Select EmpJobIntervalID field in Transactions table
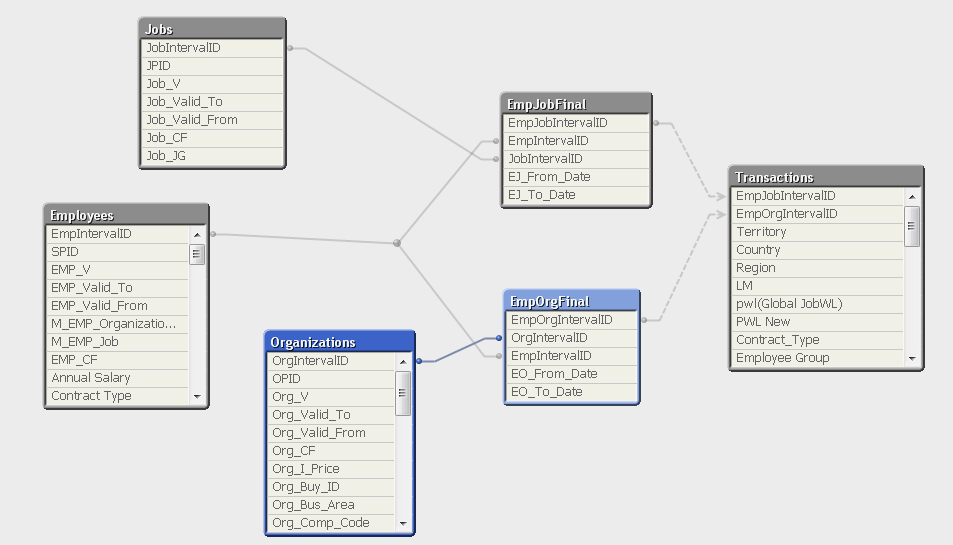The height and width of the screenshot is (545, 953). point(818,196)
